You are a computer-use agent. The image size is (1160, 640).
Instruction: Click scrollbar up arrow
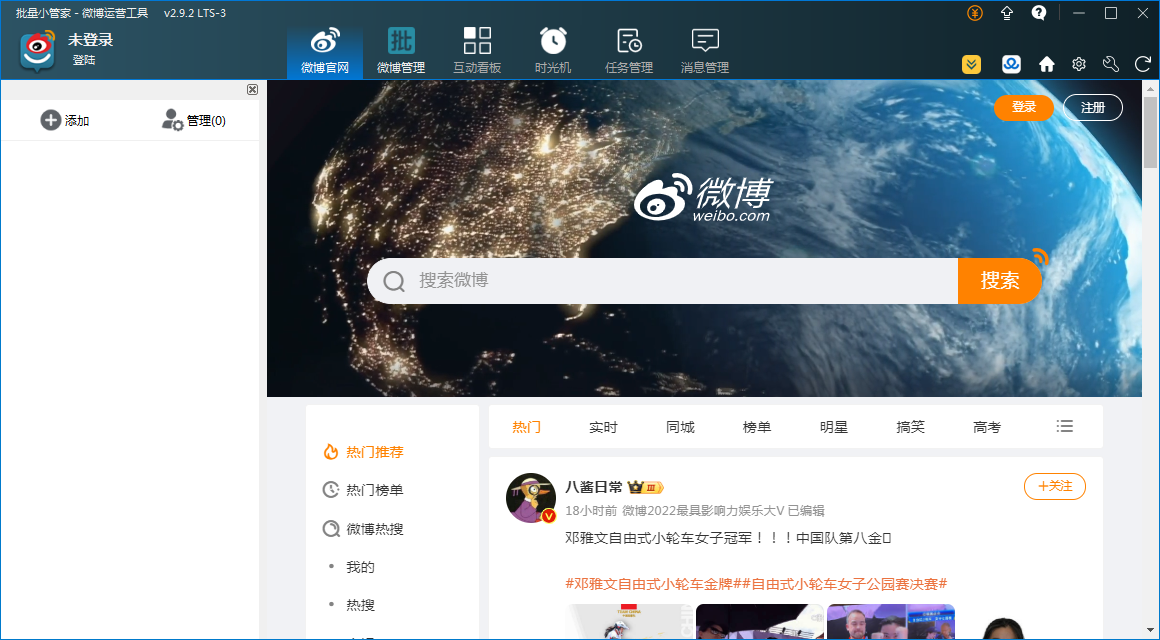click(1150, 88)
